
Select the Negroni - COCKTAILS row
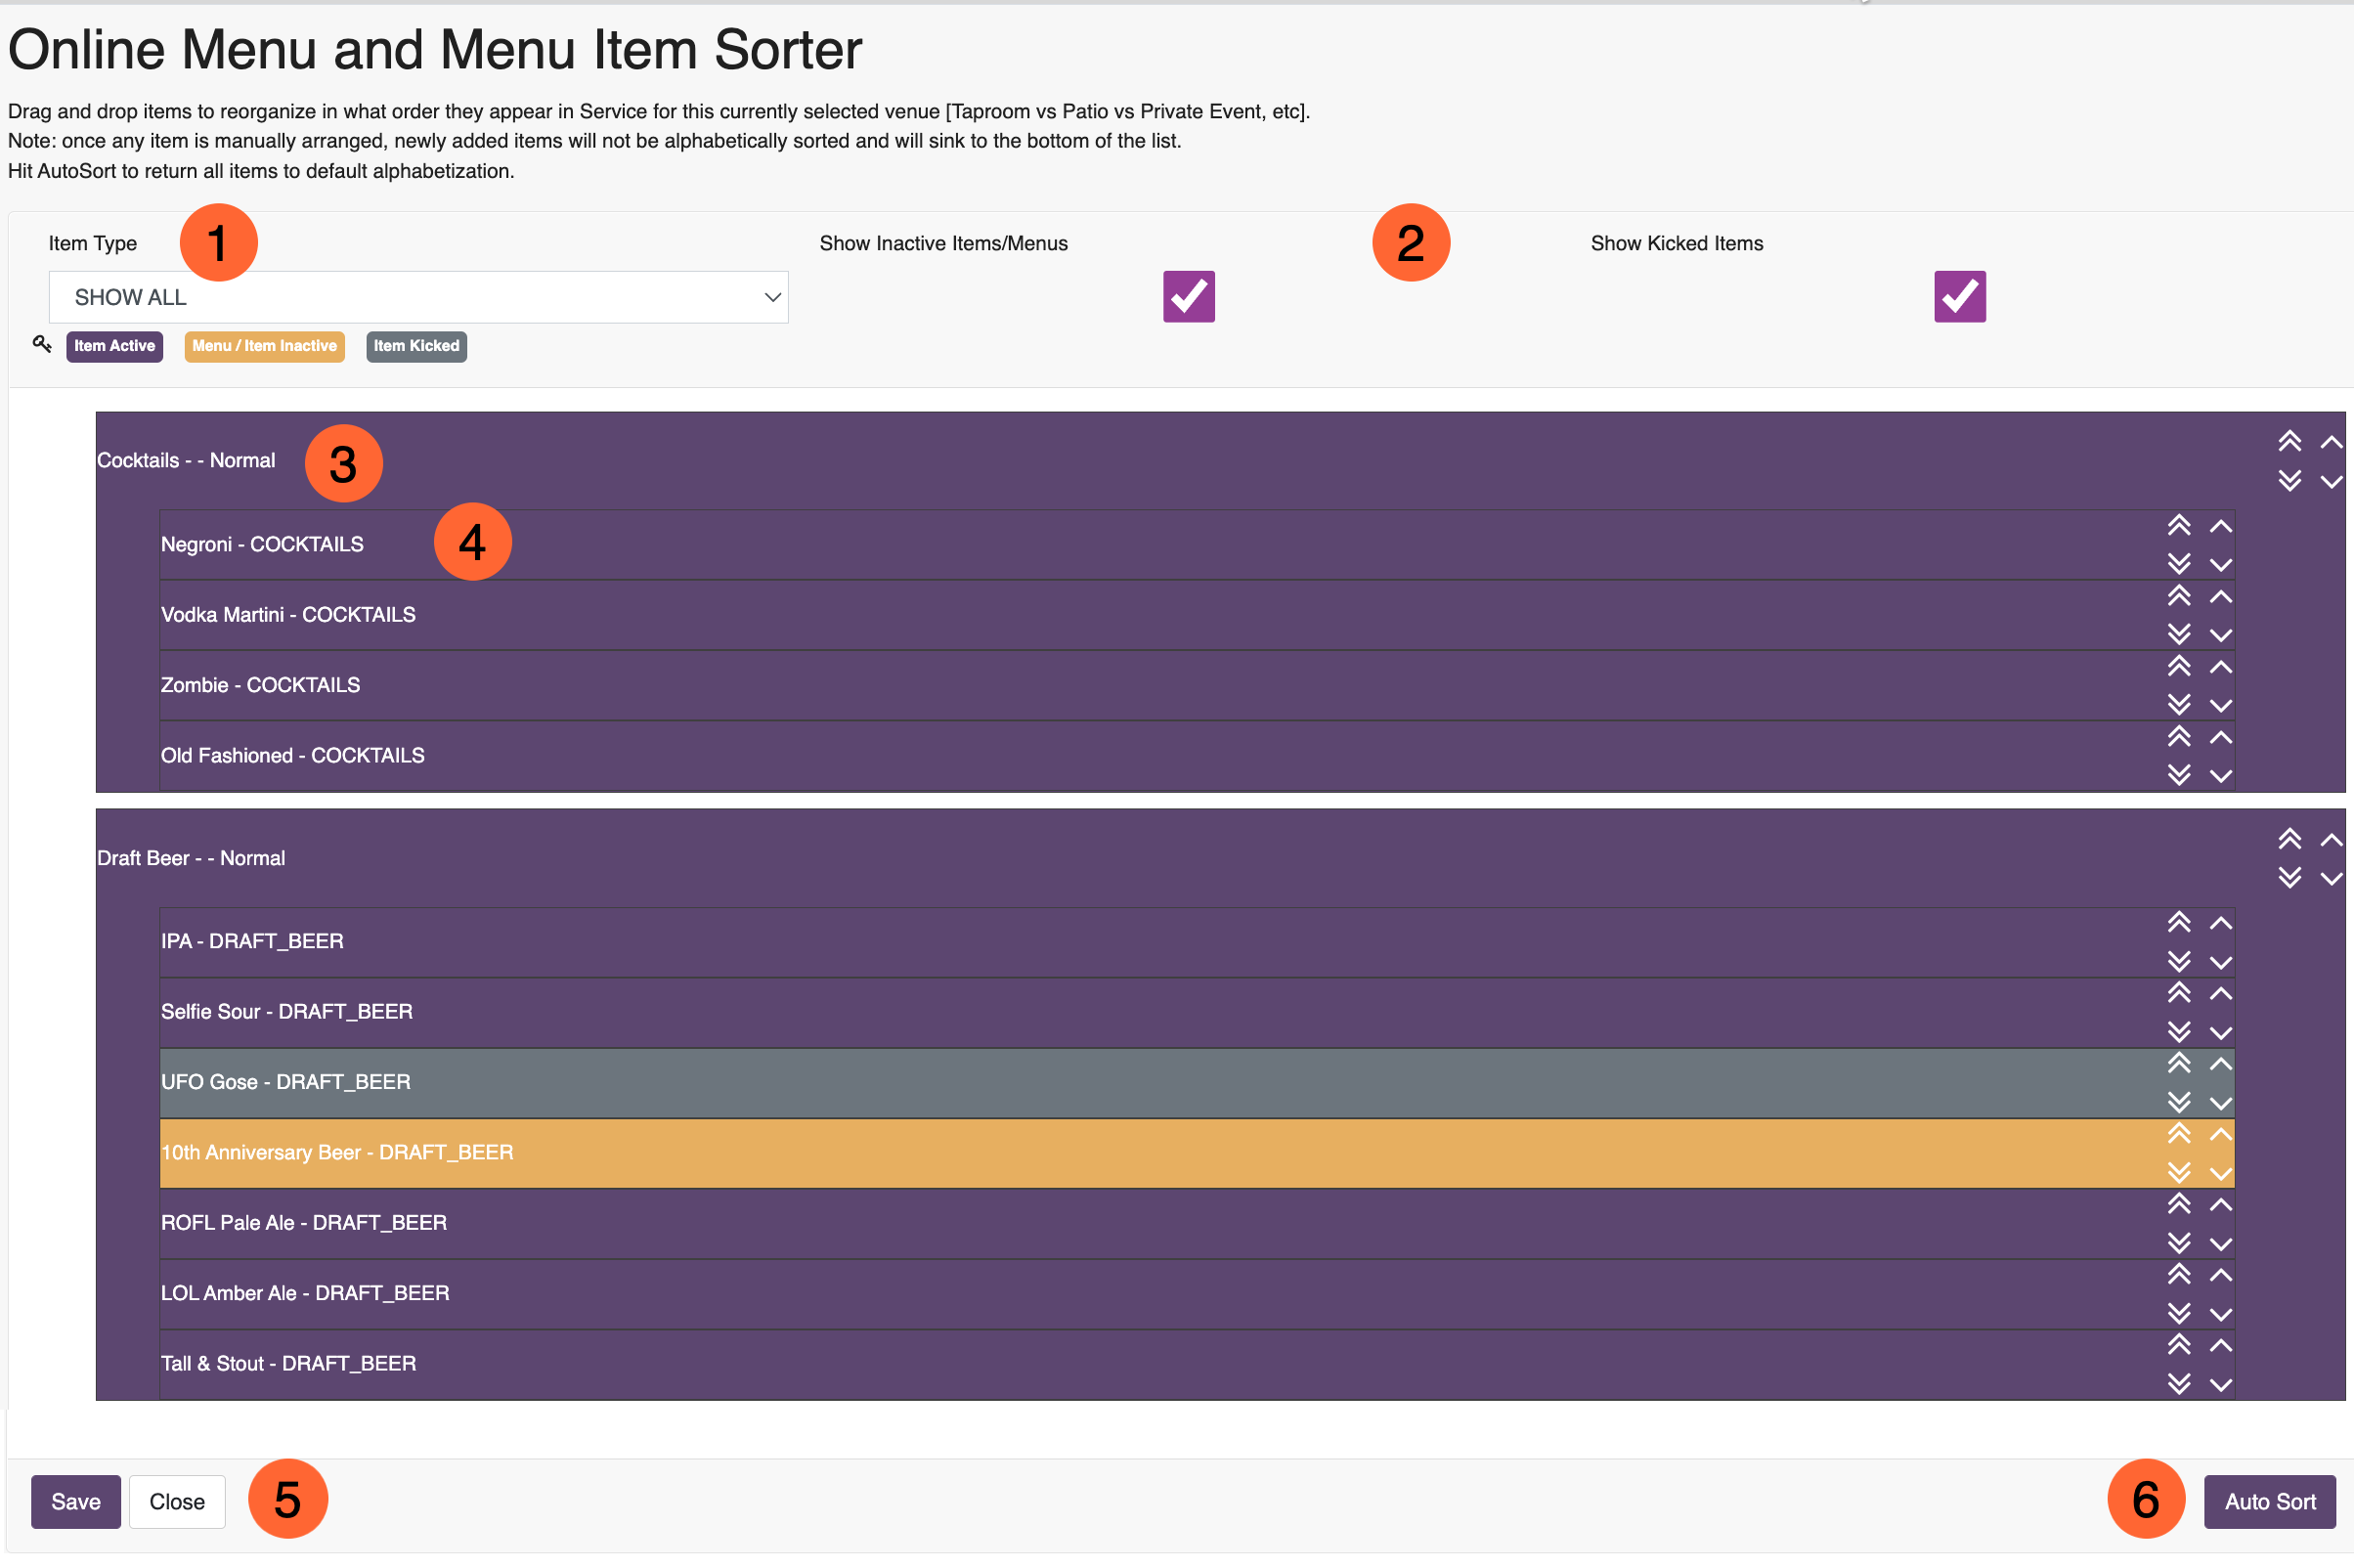point(1197,545)
